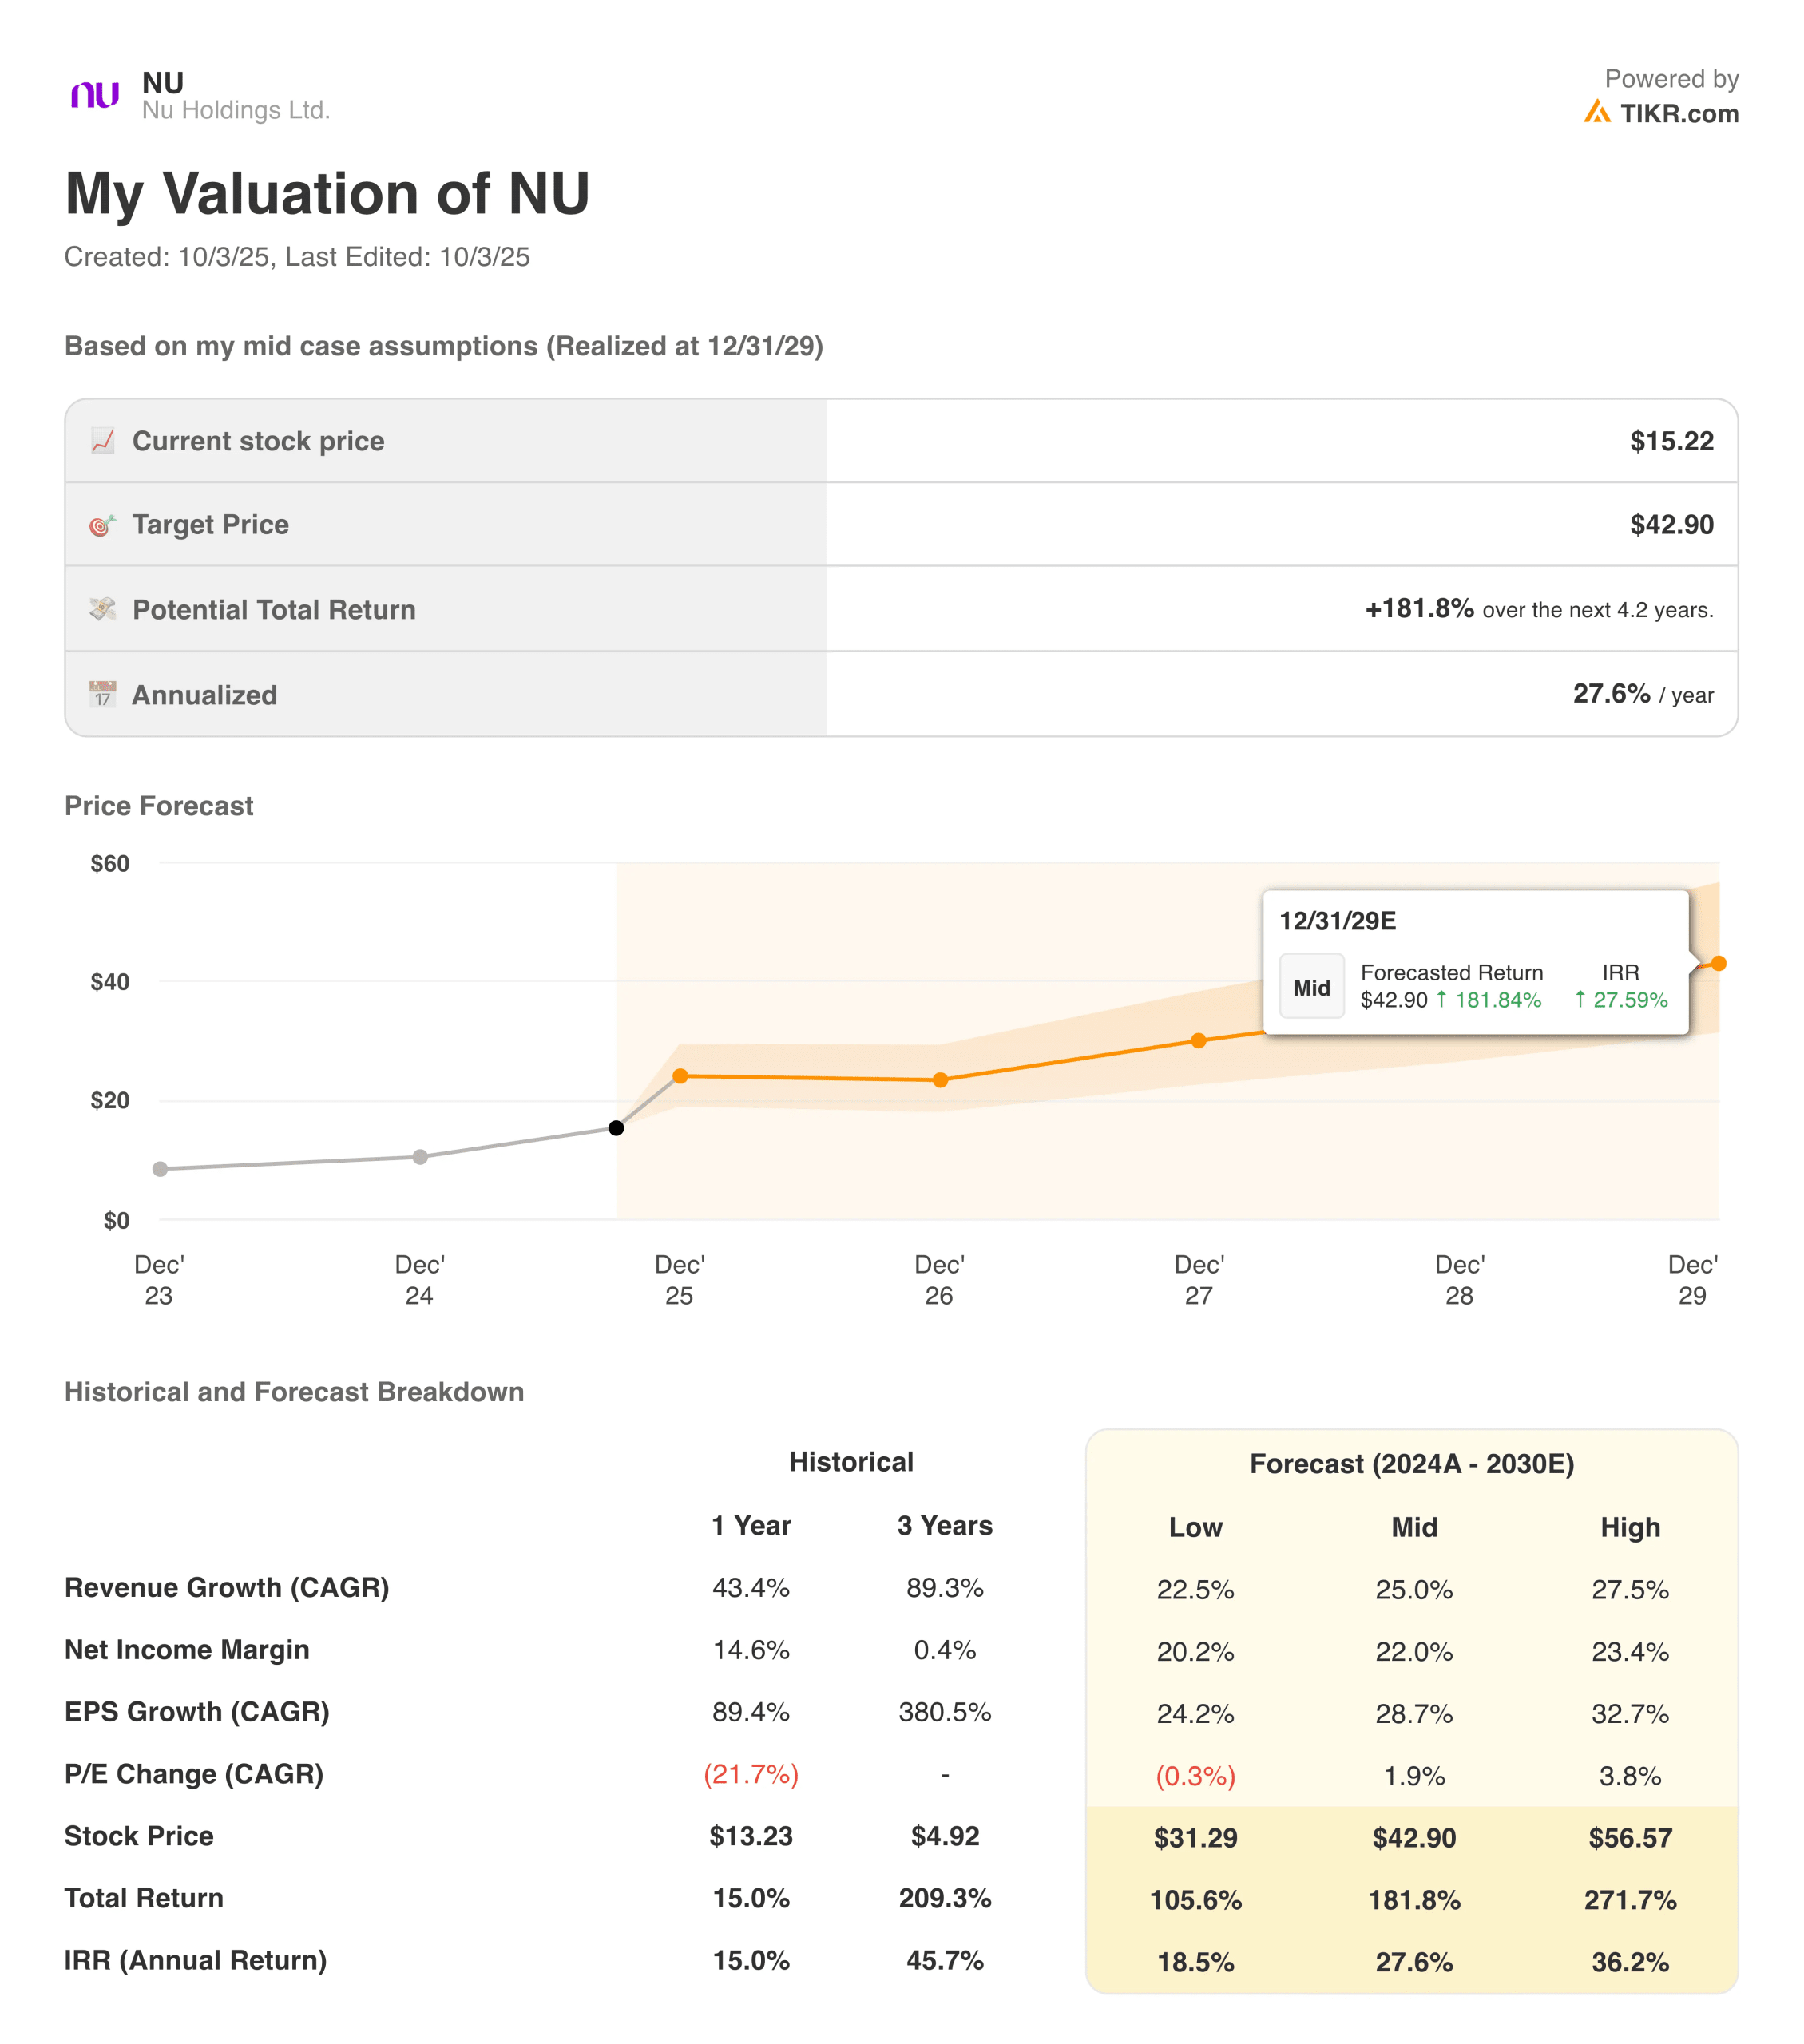Image resolution: width=1804 pixels, height=2044 pixels.
Task: Click the gray Dec '24 historical point
Action: (x=420, y=1157)
